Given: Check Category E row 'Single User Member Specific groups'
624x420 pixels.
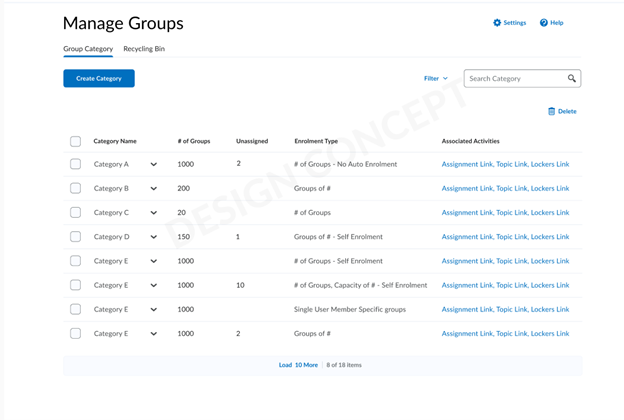Looking at the screenshot, I should 75,309.
